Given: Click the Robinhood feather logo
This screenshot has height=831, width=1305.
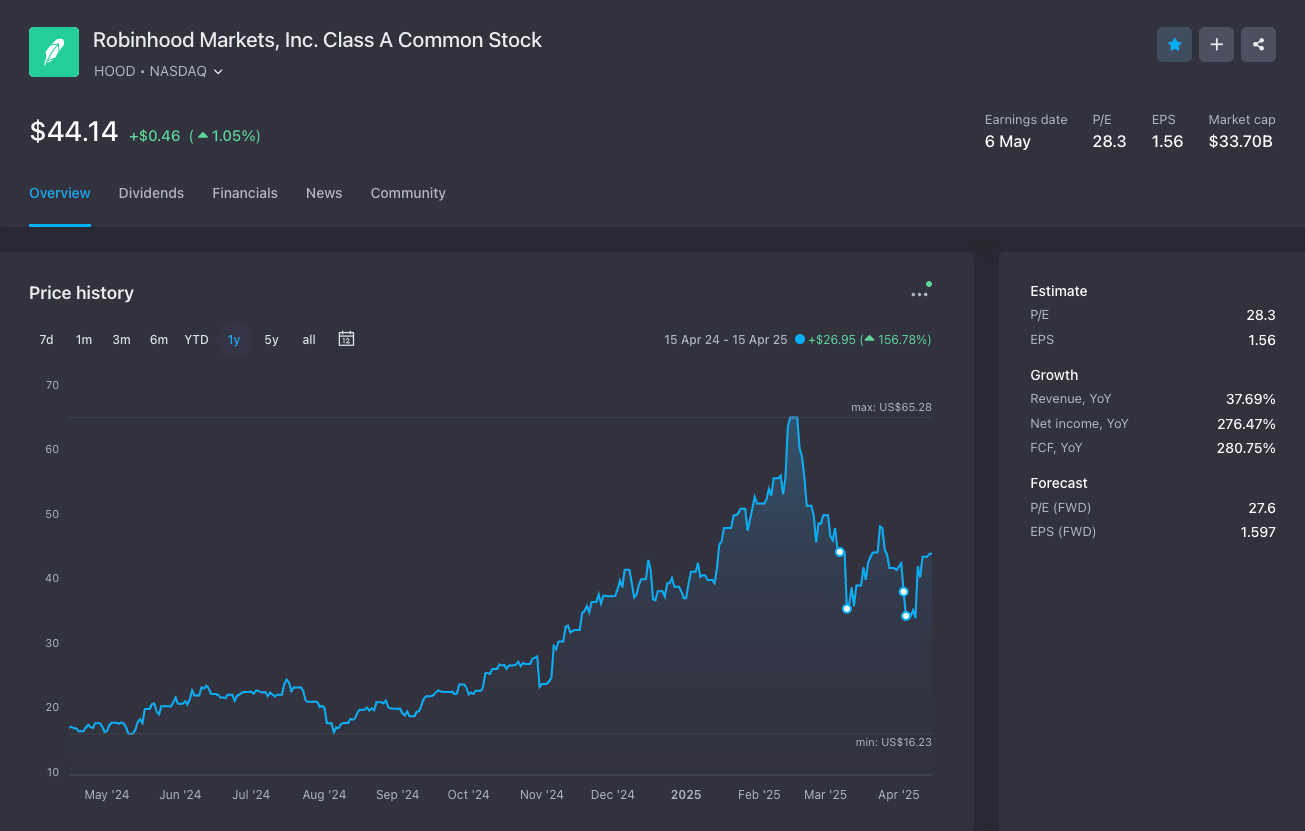Looking at the screenshot, I should (54, 52).
